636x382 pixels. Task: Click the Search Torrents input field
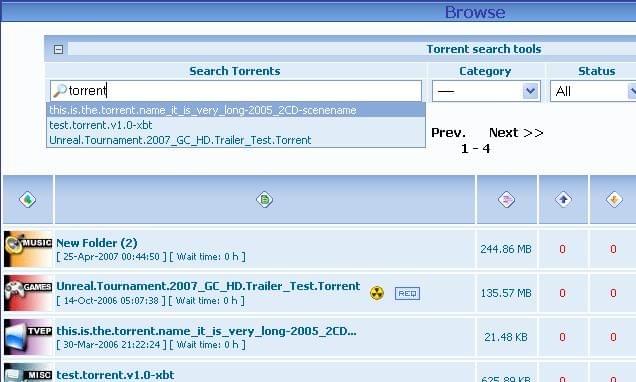[236, 90]
